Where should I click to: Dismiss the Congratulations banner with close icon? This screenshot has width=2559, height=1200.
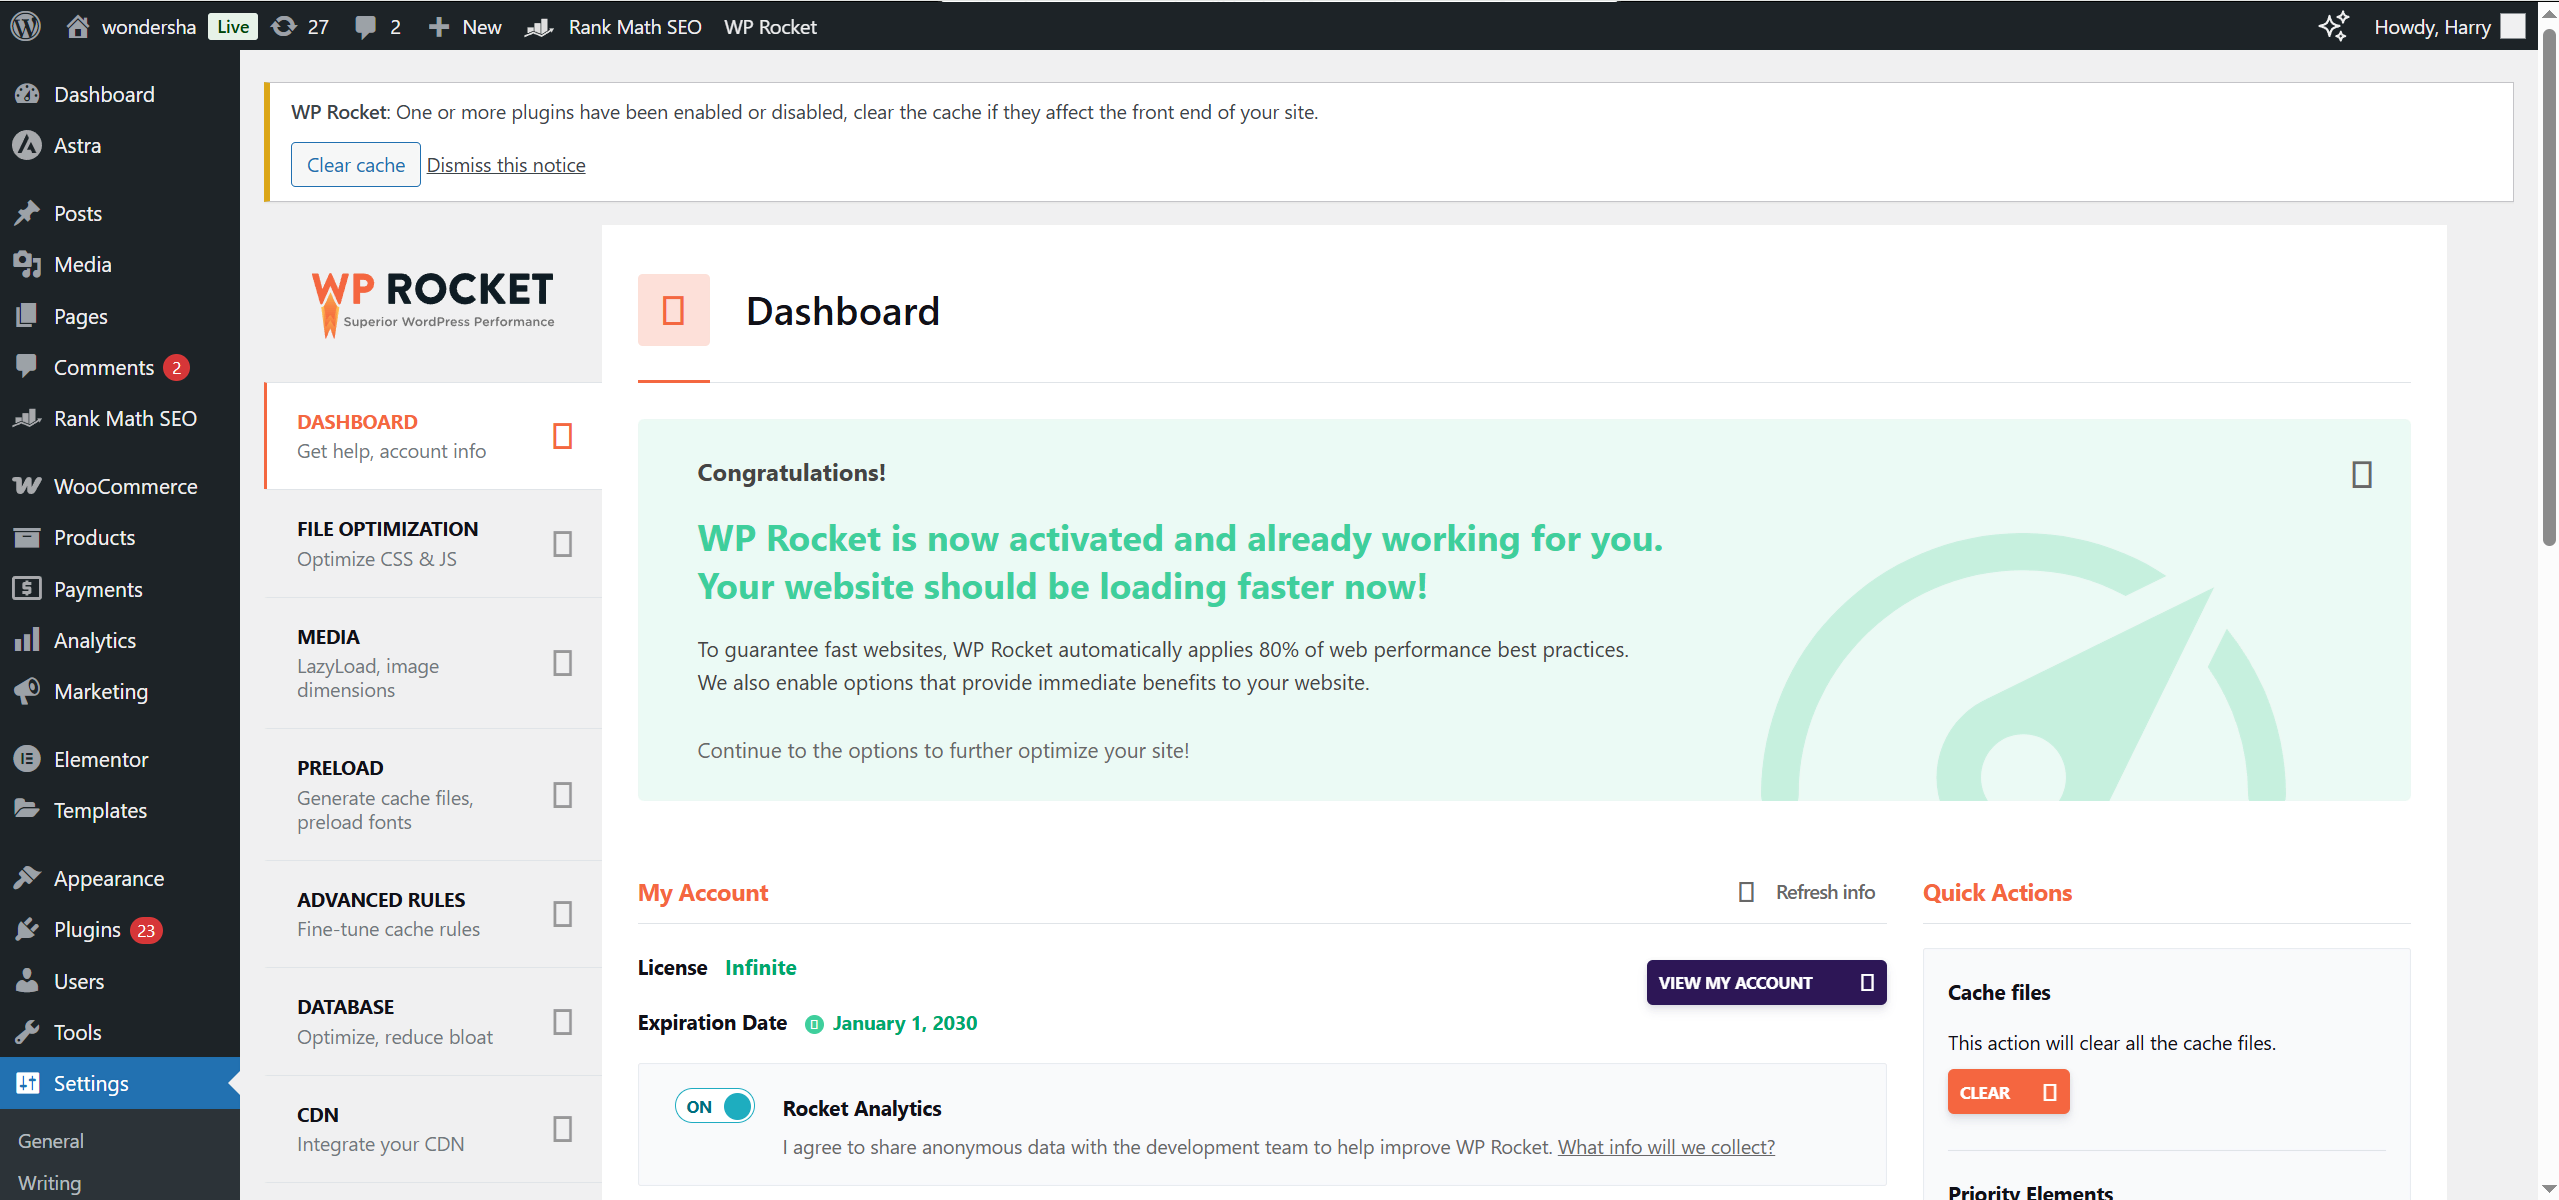click(2361, 474)
